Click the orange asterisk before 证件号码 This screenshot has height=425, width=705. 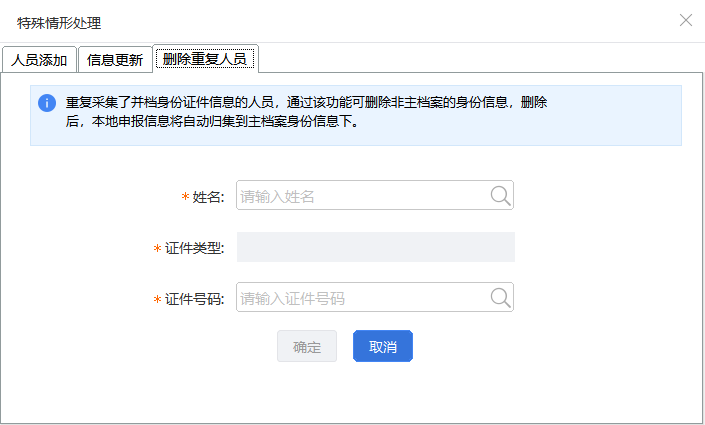coord(157,299)
